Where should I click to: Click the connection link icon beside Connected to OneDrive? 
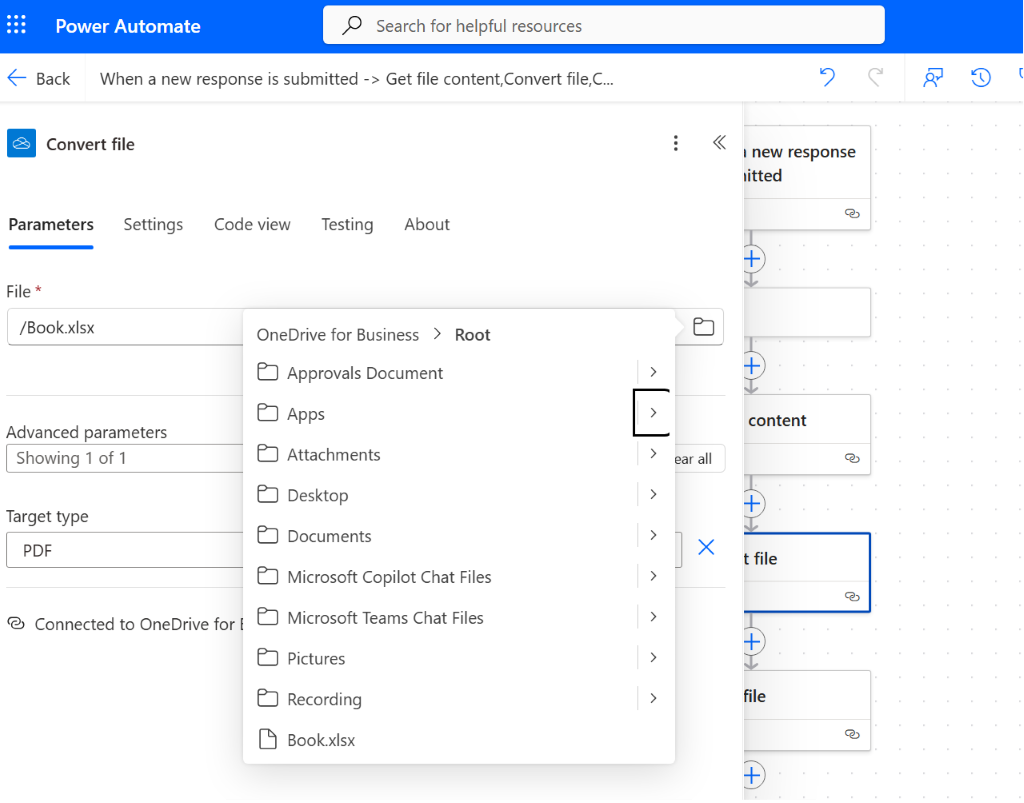coord(16,623)
